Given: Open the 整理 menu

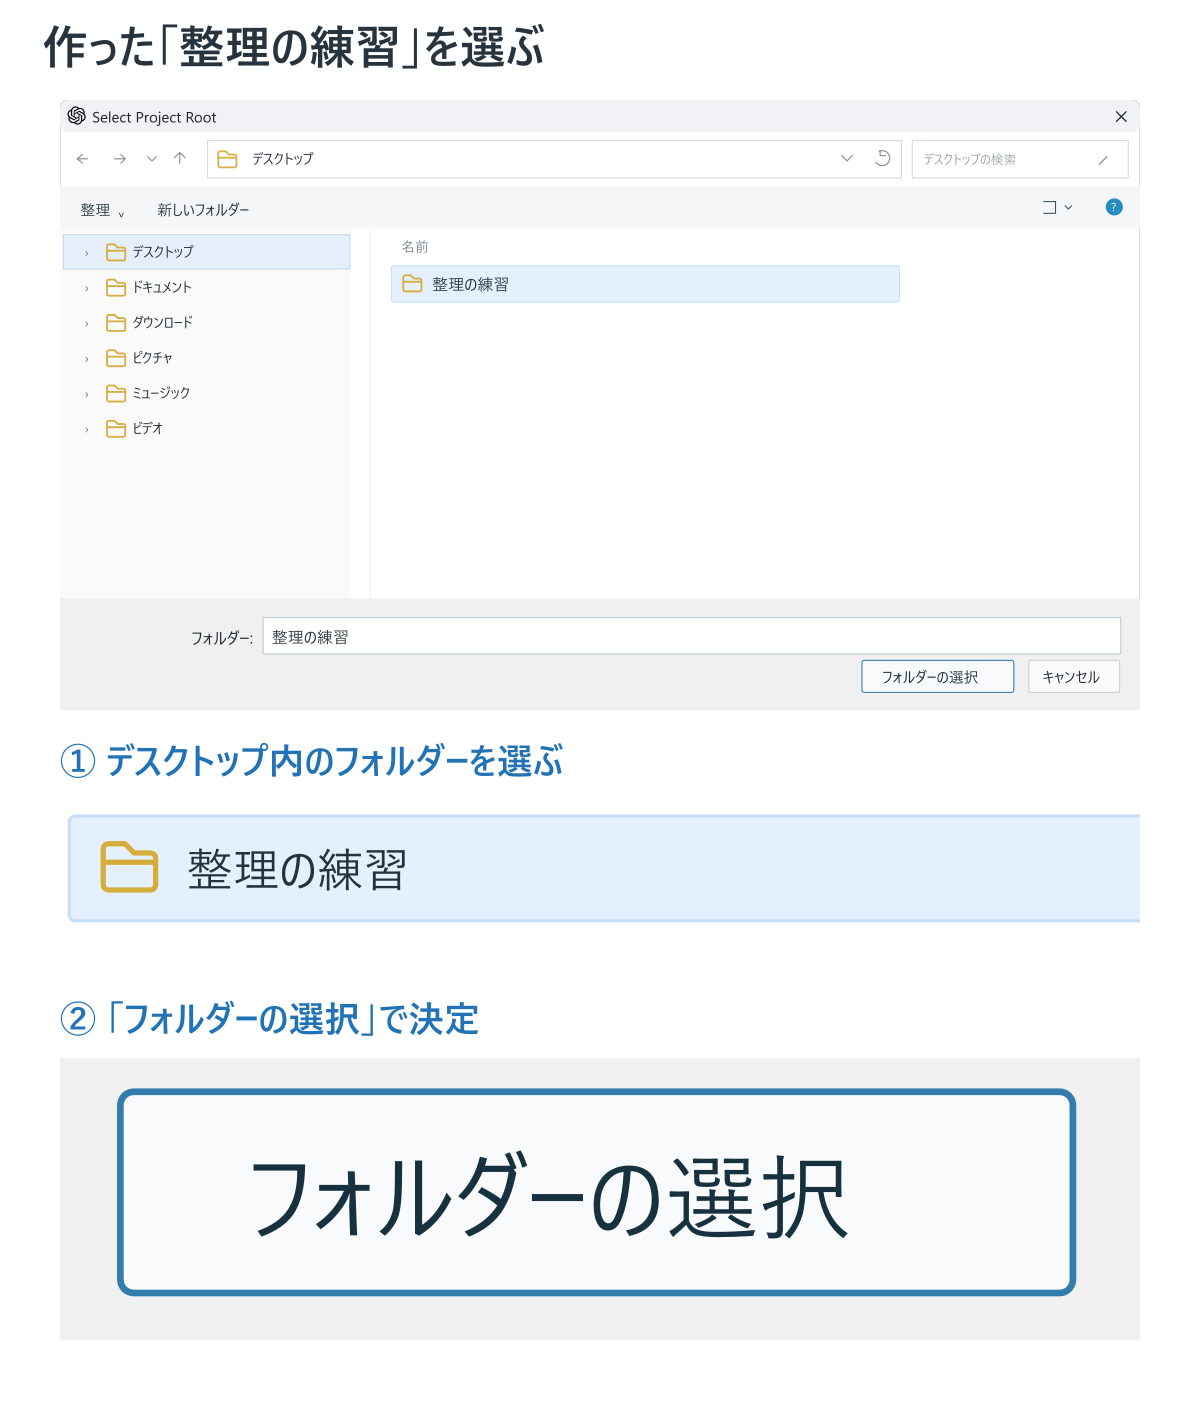Looking at the screenshot, I should [102, 210].
